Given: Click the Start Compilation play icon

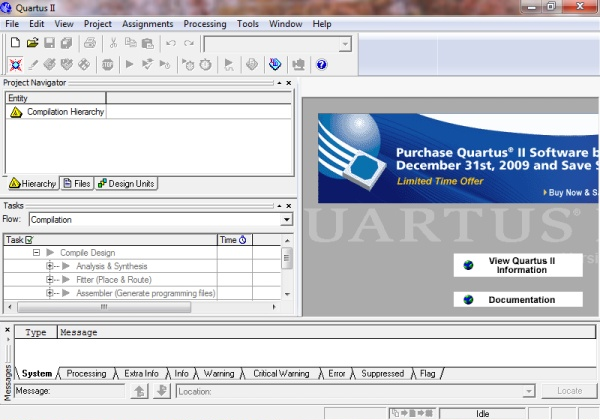Looking at the screenshot, I should (x=129, y=64).
